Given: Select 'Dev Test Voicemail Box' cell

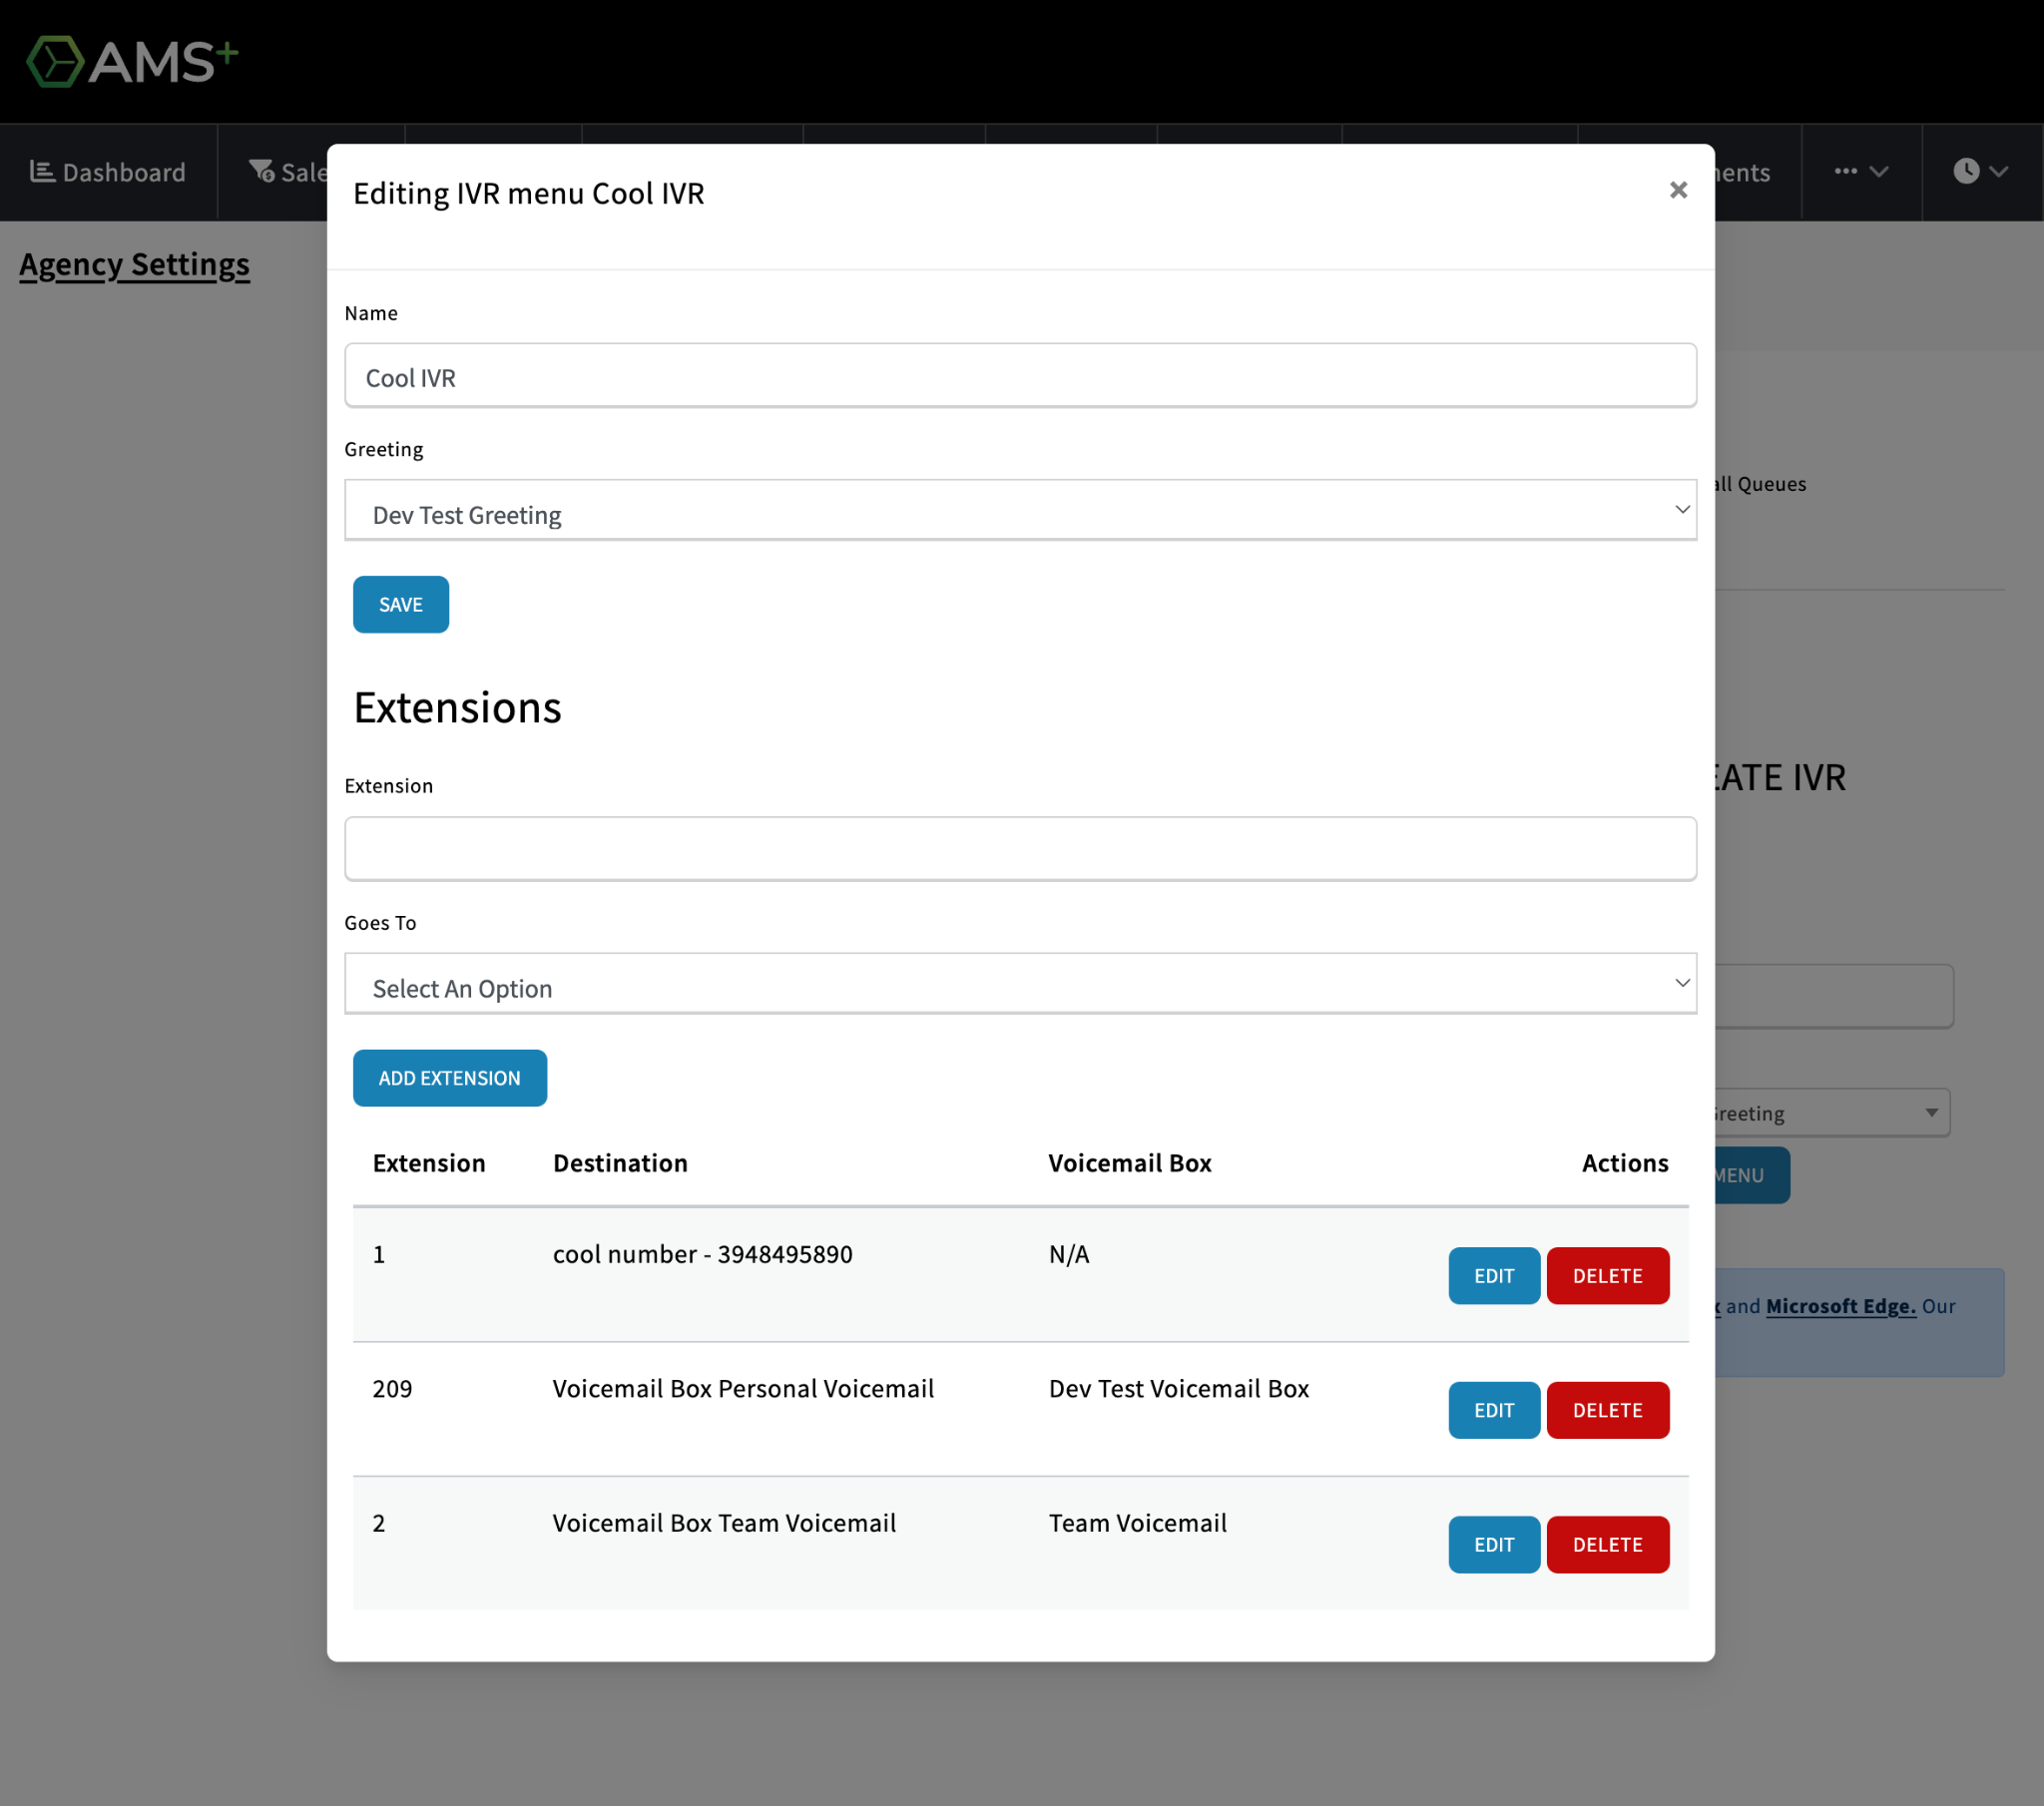Looking at the screenshot, I should tap(1179, 1389).
